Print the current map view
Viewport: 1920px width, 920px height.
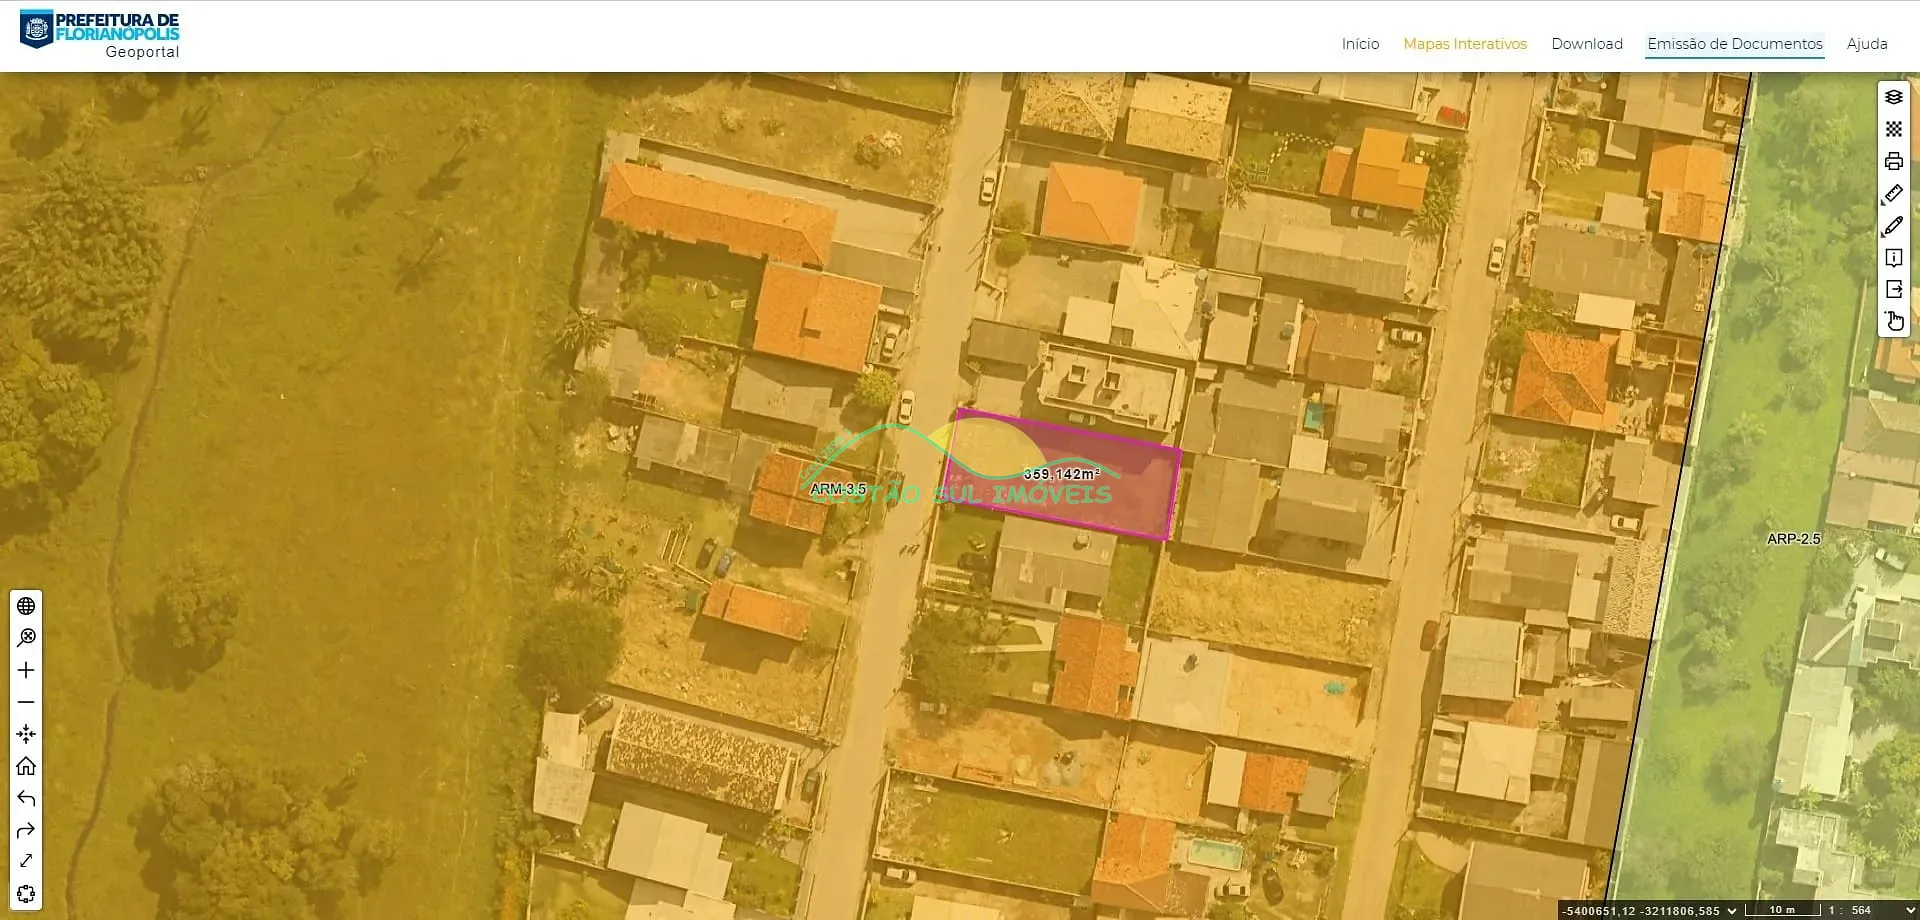click(x=1893, y=161)
